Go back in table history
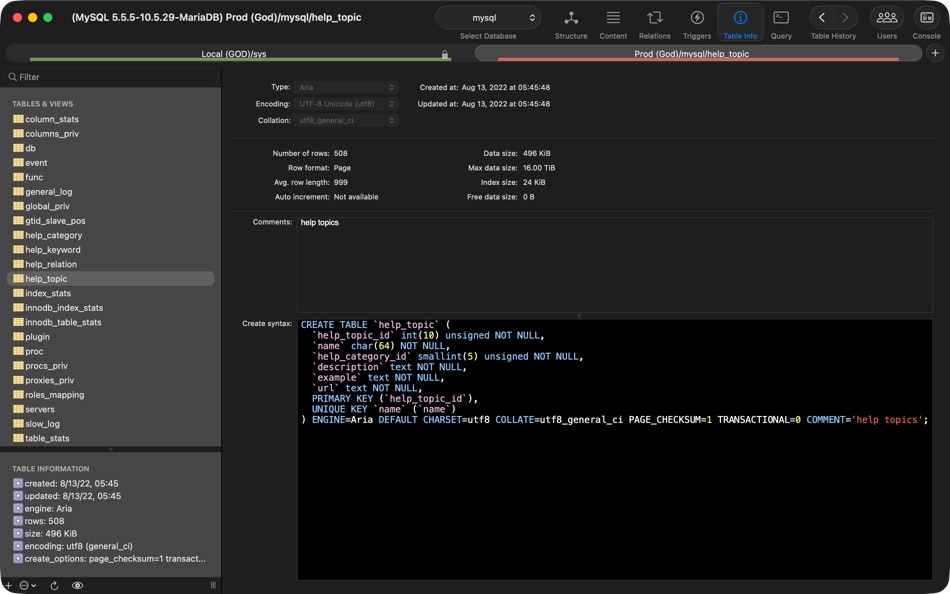Screen dimensions: 950x594 coord(821,18)
